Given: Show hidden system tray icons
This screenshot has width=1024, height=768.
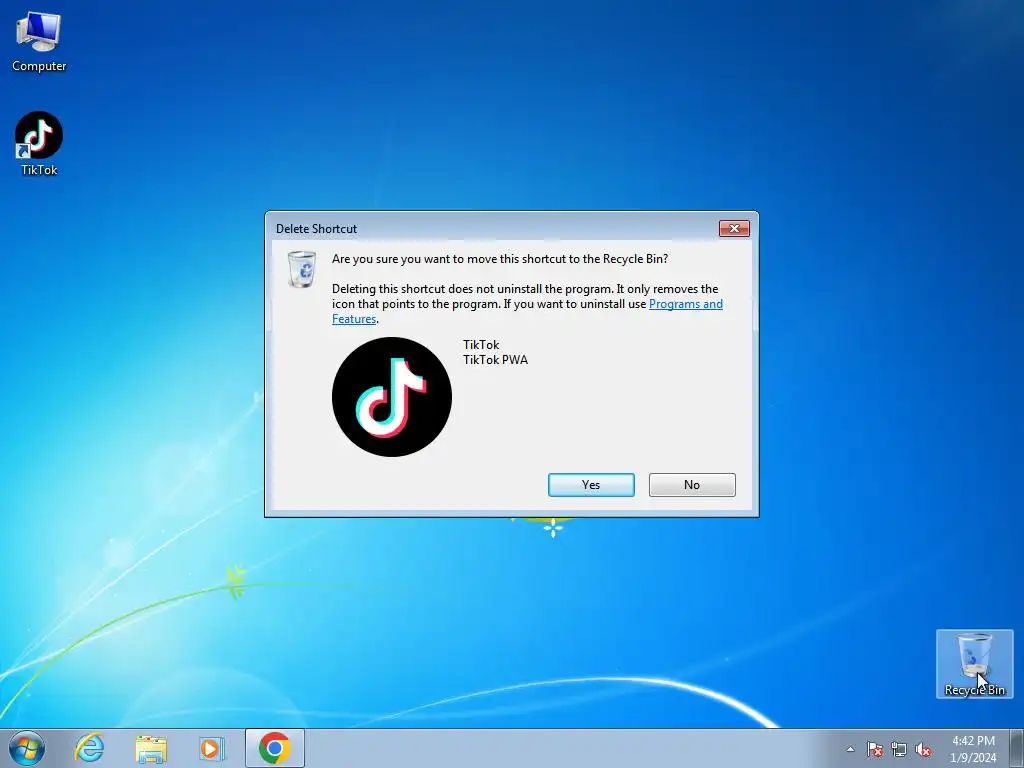Looking at the screenshot, I should click(x=850, y=749).
